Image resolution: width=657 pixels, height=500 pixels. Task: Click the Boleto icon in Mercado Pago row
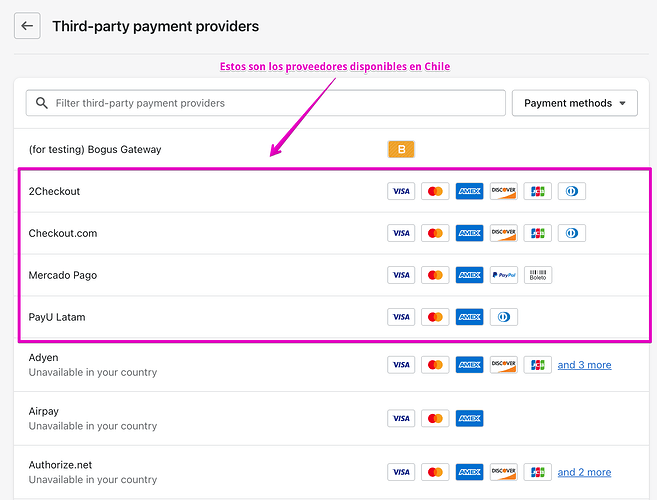click(537, 275)
